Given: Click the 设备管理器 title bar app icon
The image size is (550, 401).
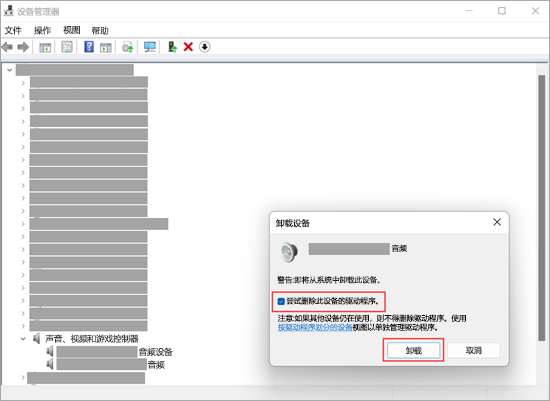Looking at the screenshot, I should pos(9,11).
